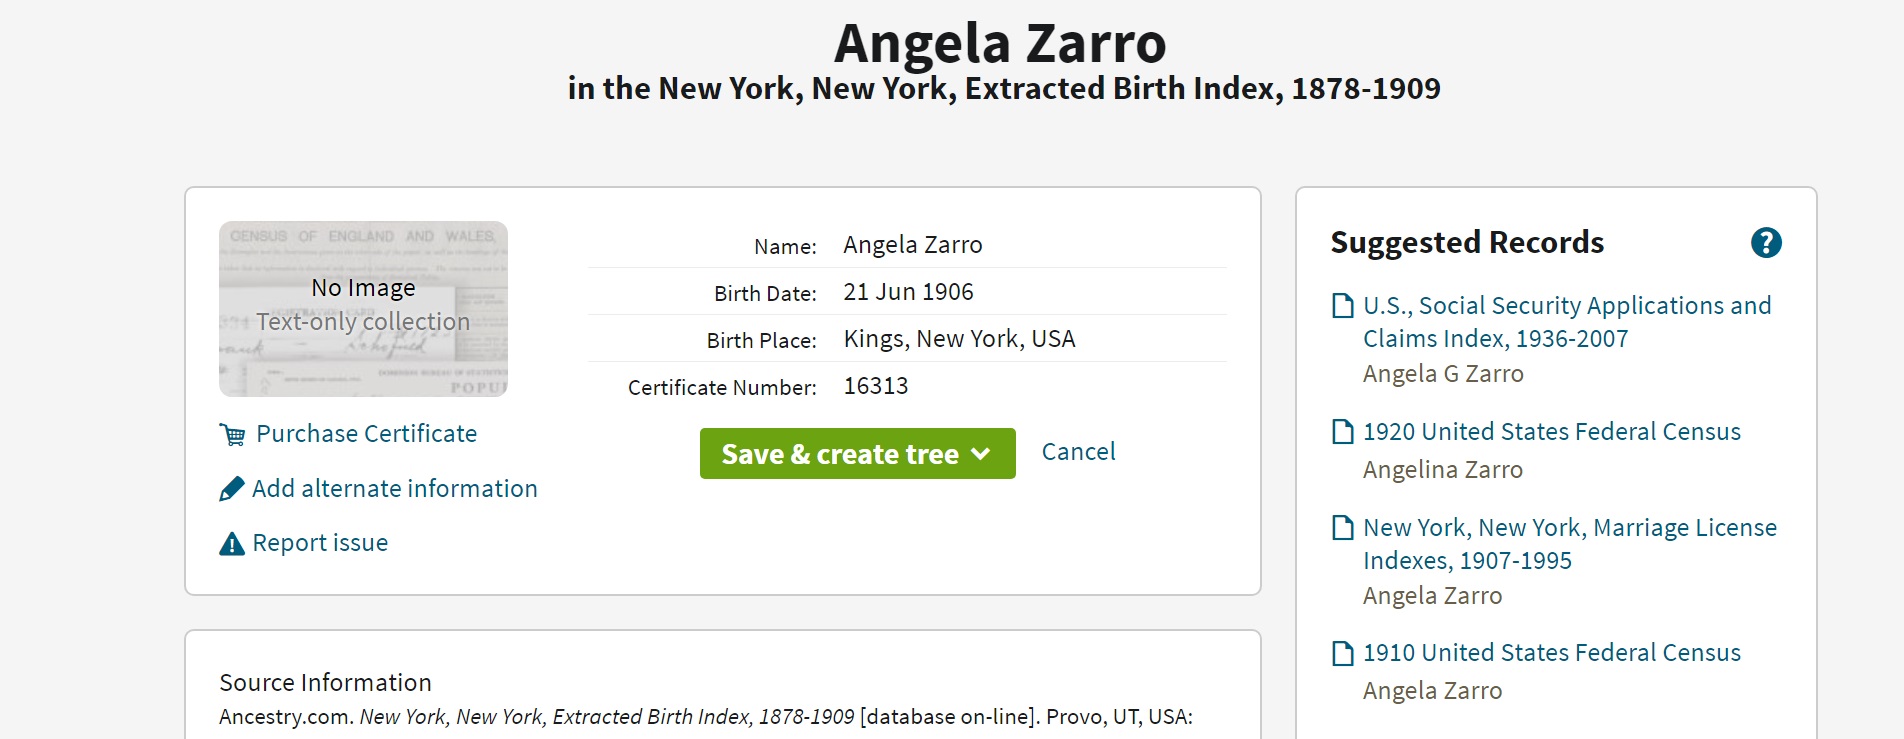
Task: Open 1920 United States Federal Census record
Action: [x=1551, y=432]
